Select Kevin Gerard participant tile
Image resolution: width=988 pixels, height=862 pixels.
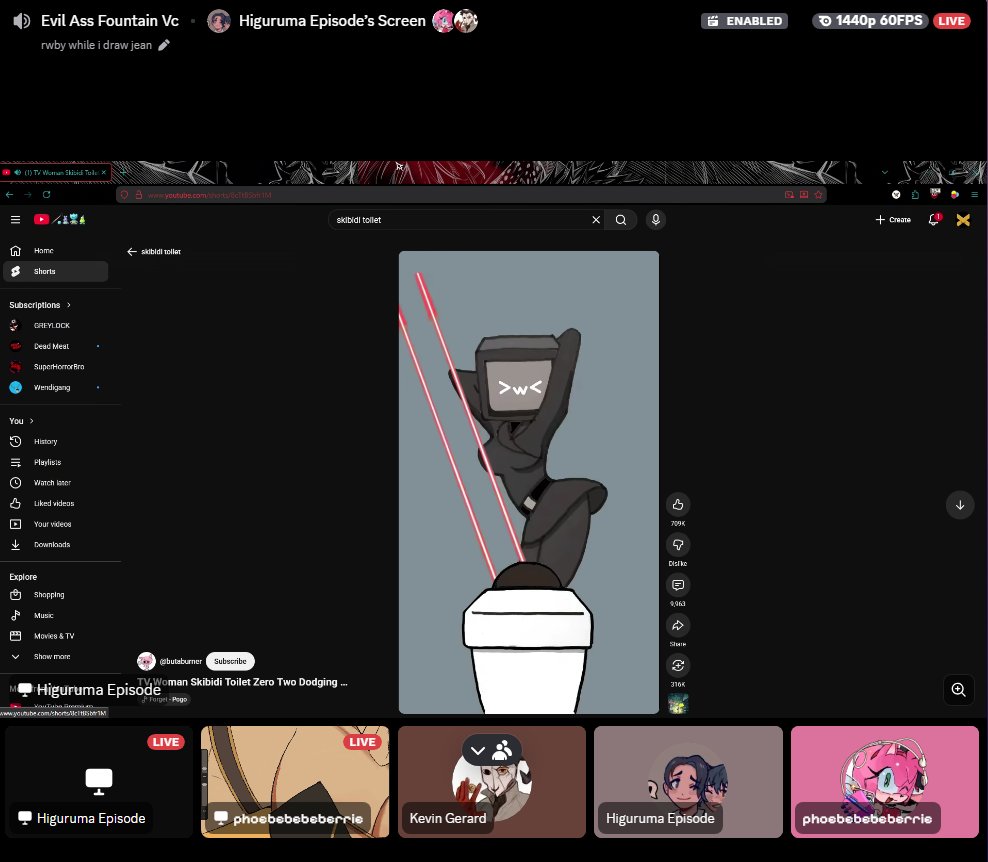(x=491, y=782)
